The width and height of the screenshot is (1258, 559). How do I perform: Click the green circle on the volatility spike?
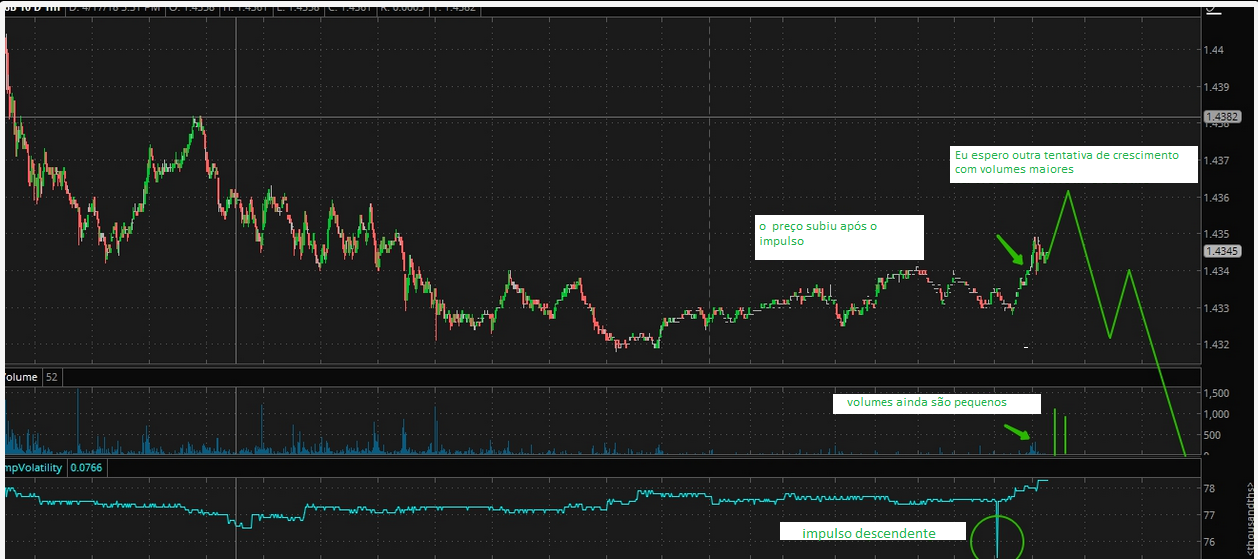pos(997,537)
